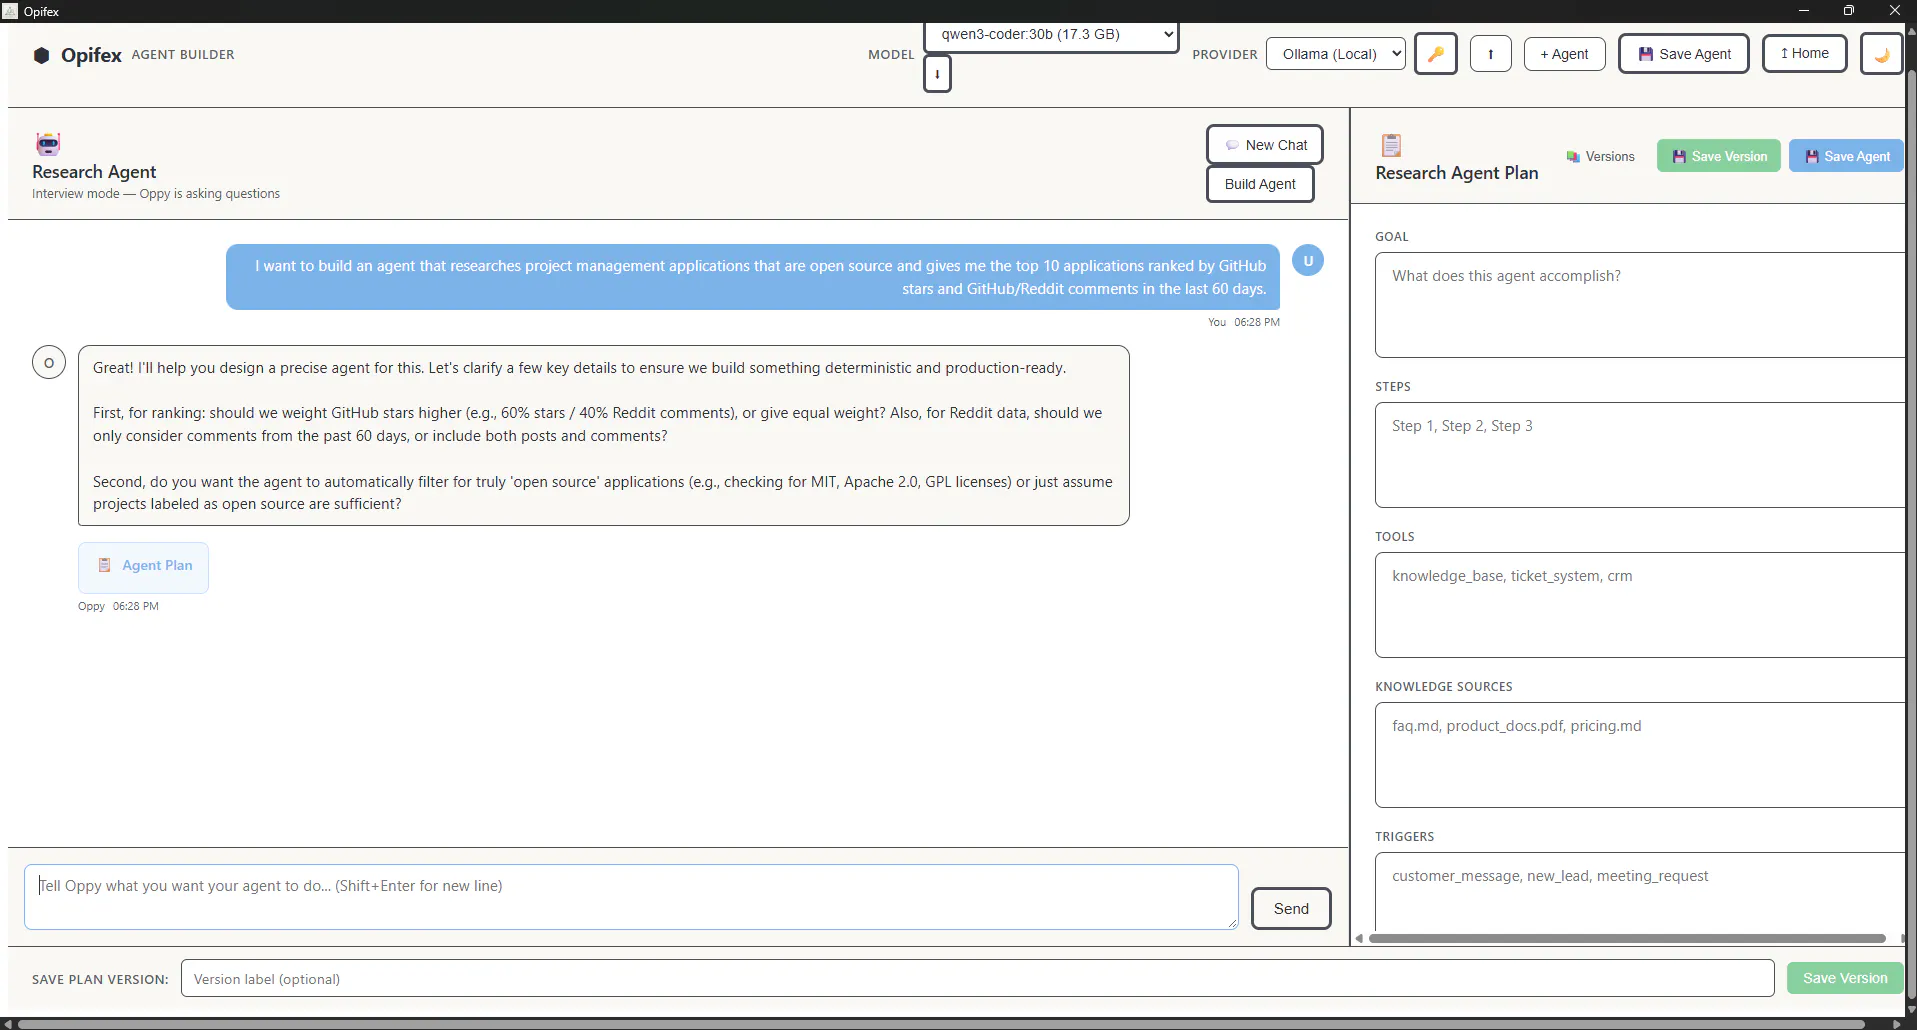
Task: Click the up arrow button beside the key button
Action: [1490, 54]
